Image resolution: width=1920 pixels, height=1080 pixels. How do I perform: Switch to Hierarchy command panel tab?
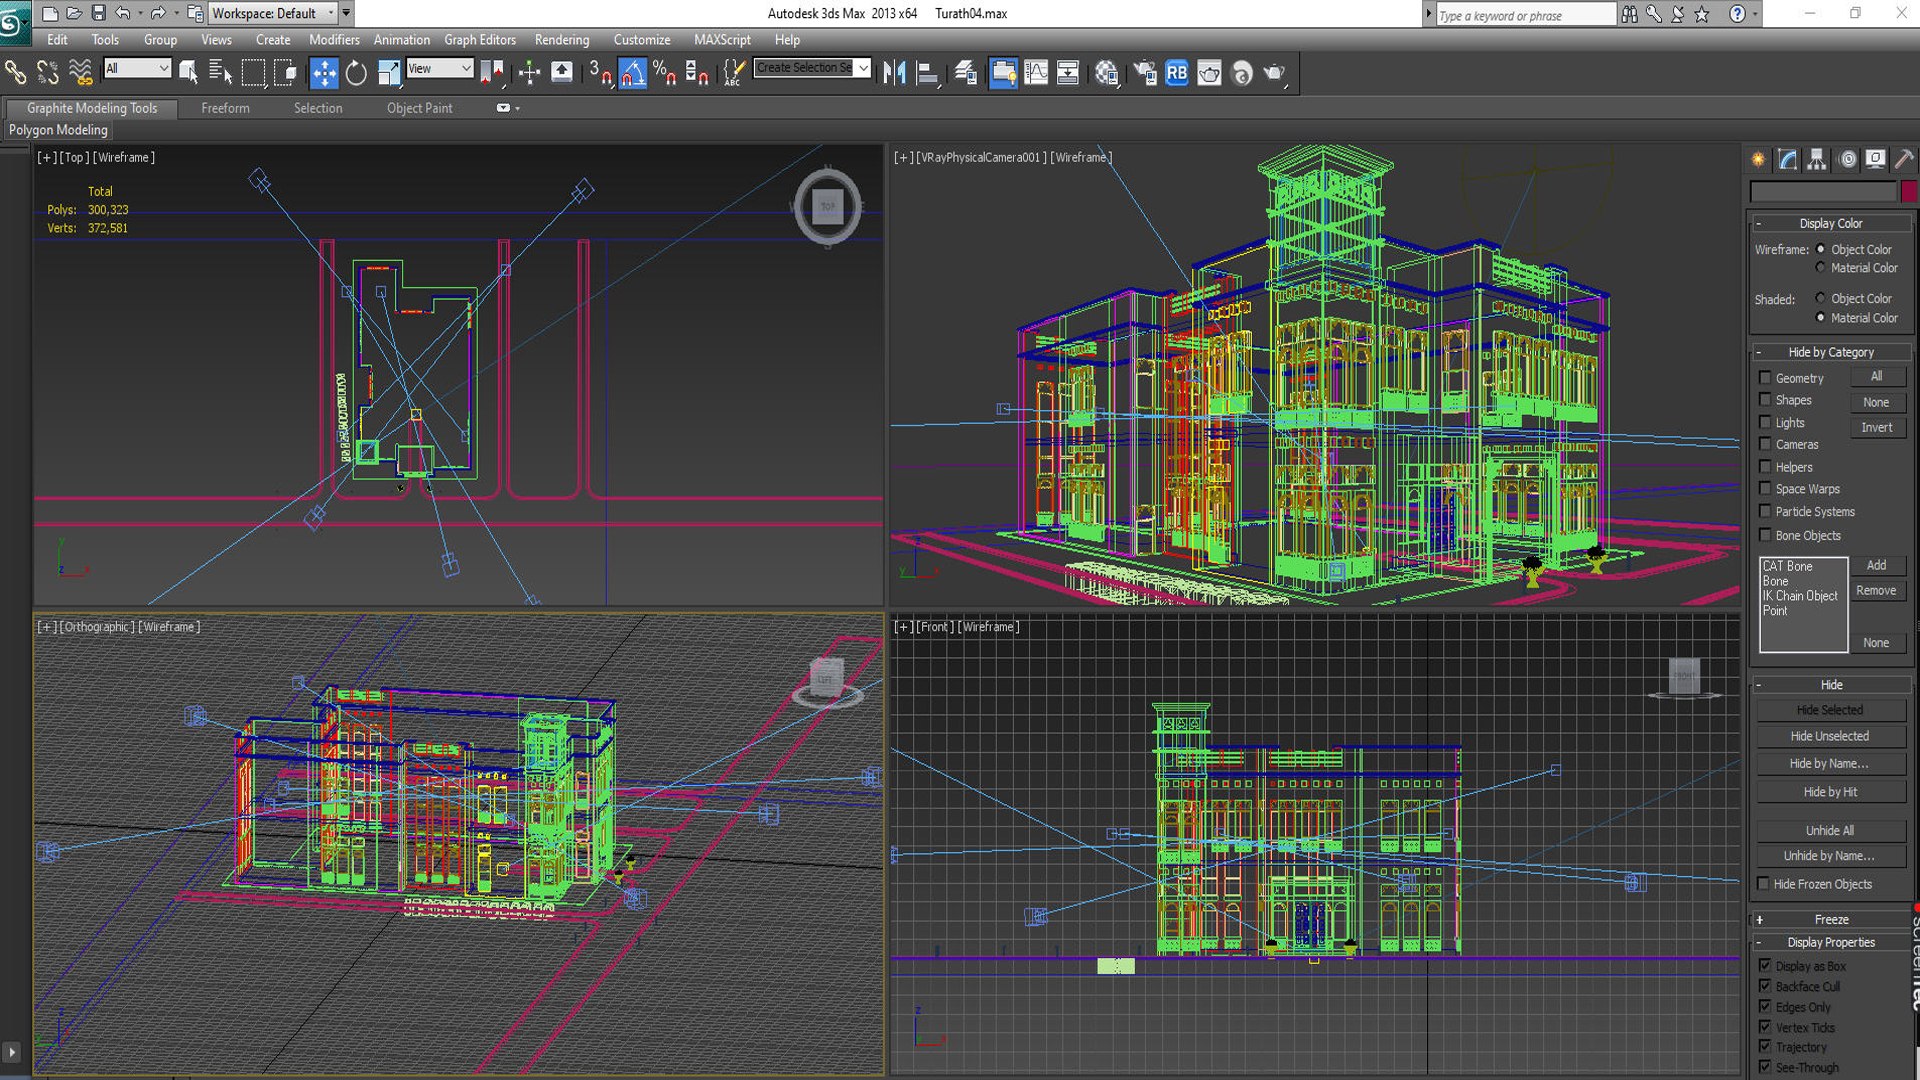pyautogui.click(x=1817, y=159)
